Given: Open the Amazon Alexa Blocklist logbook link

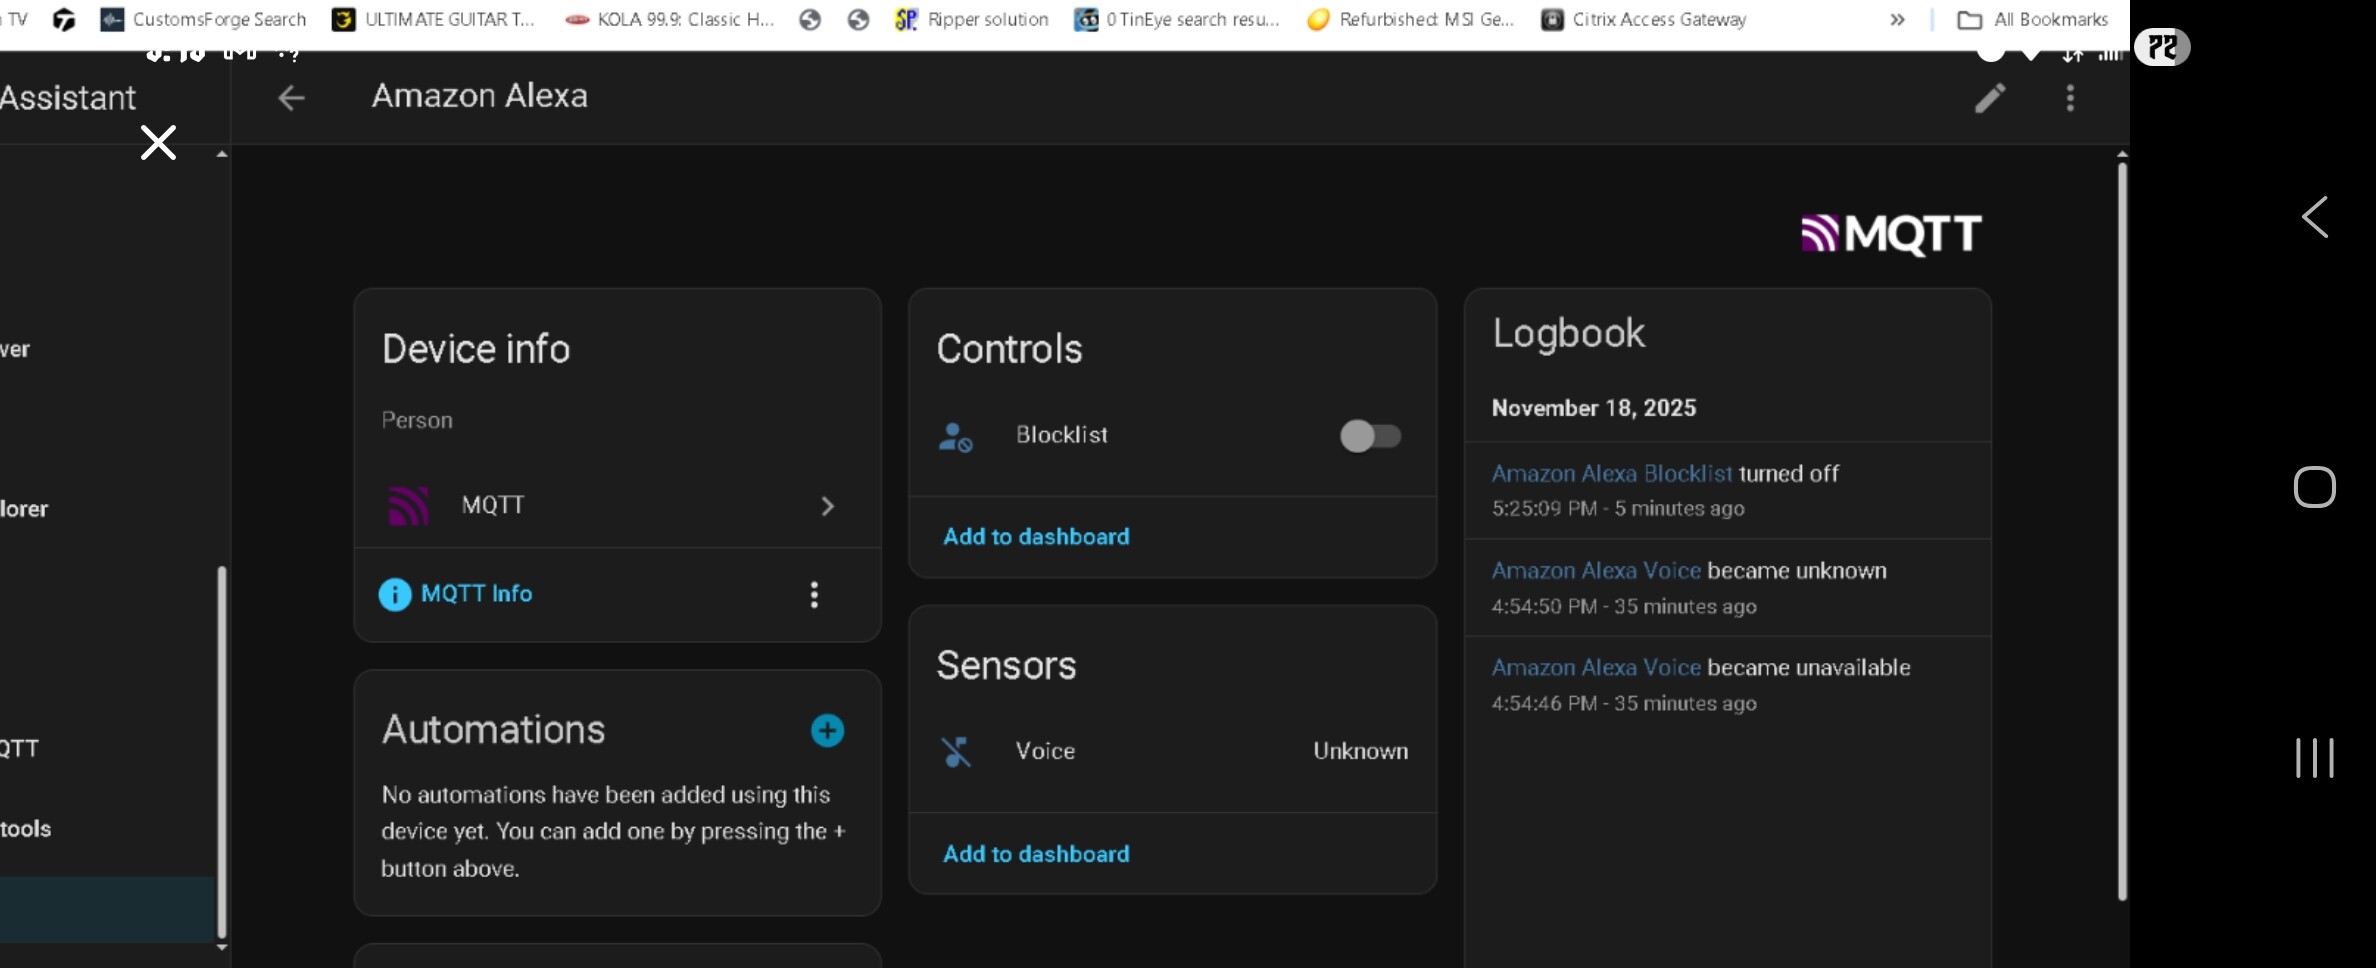Looking at the screenshot, I should pos(1611,474).
